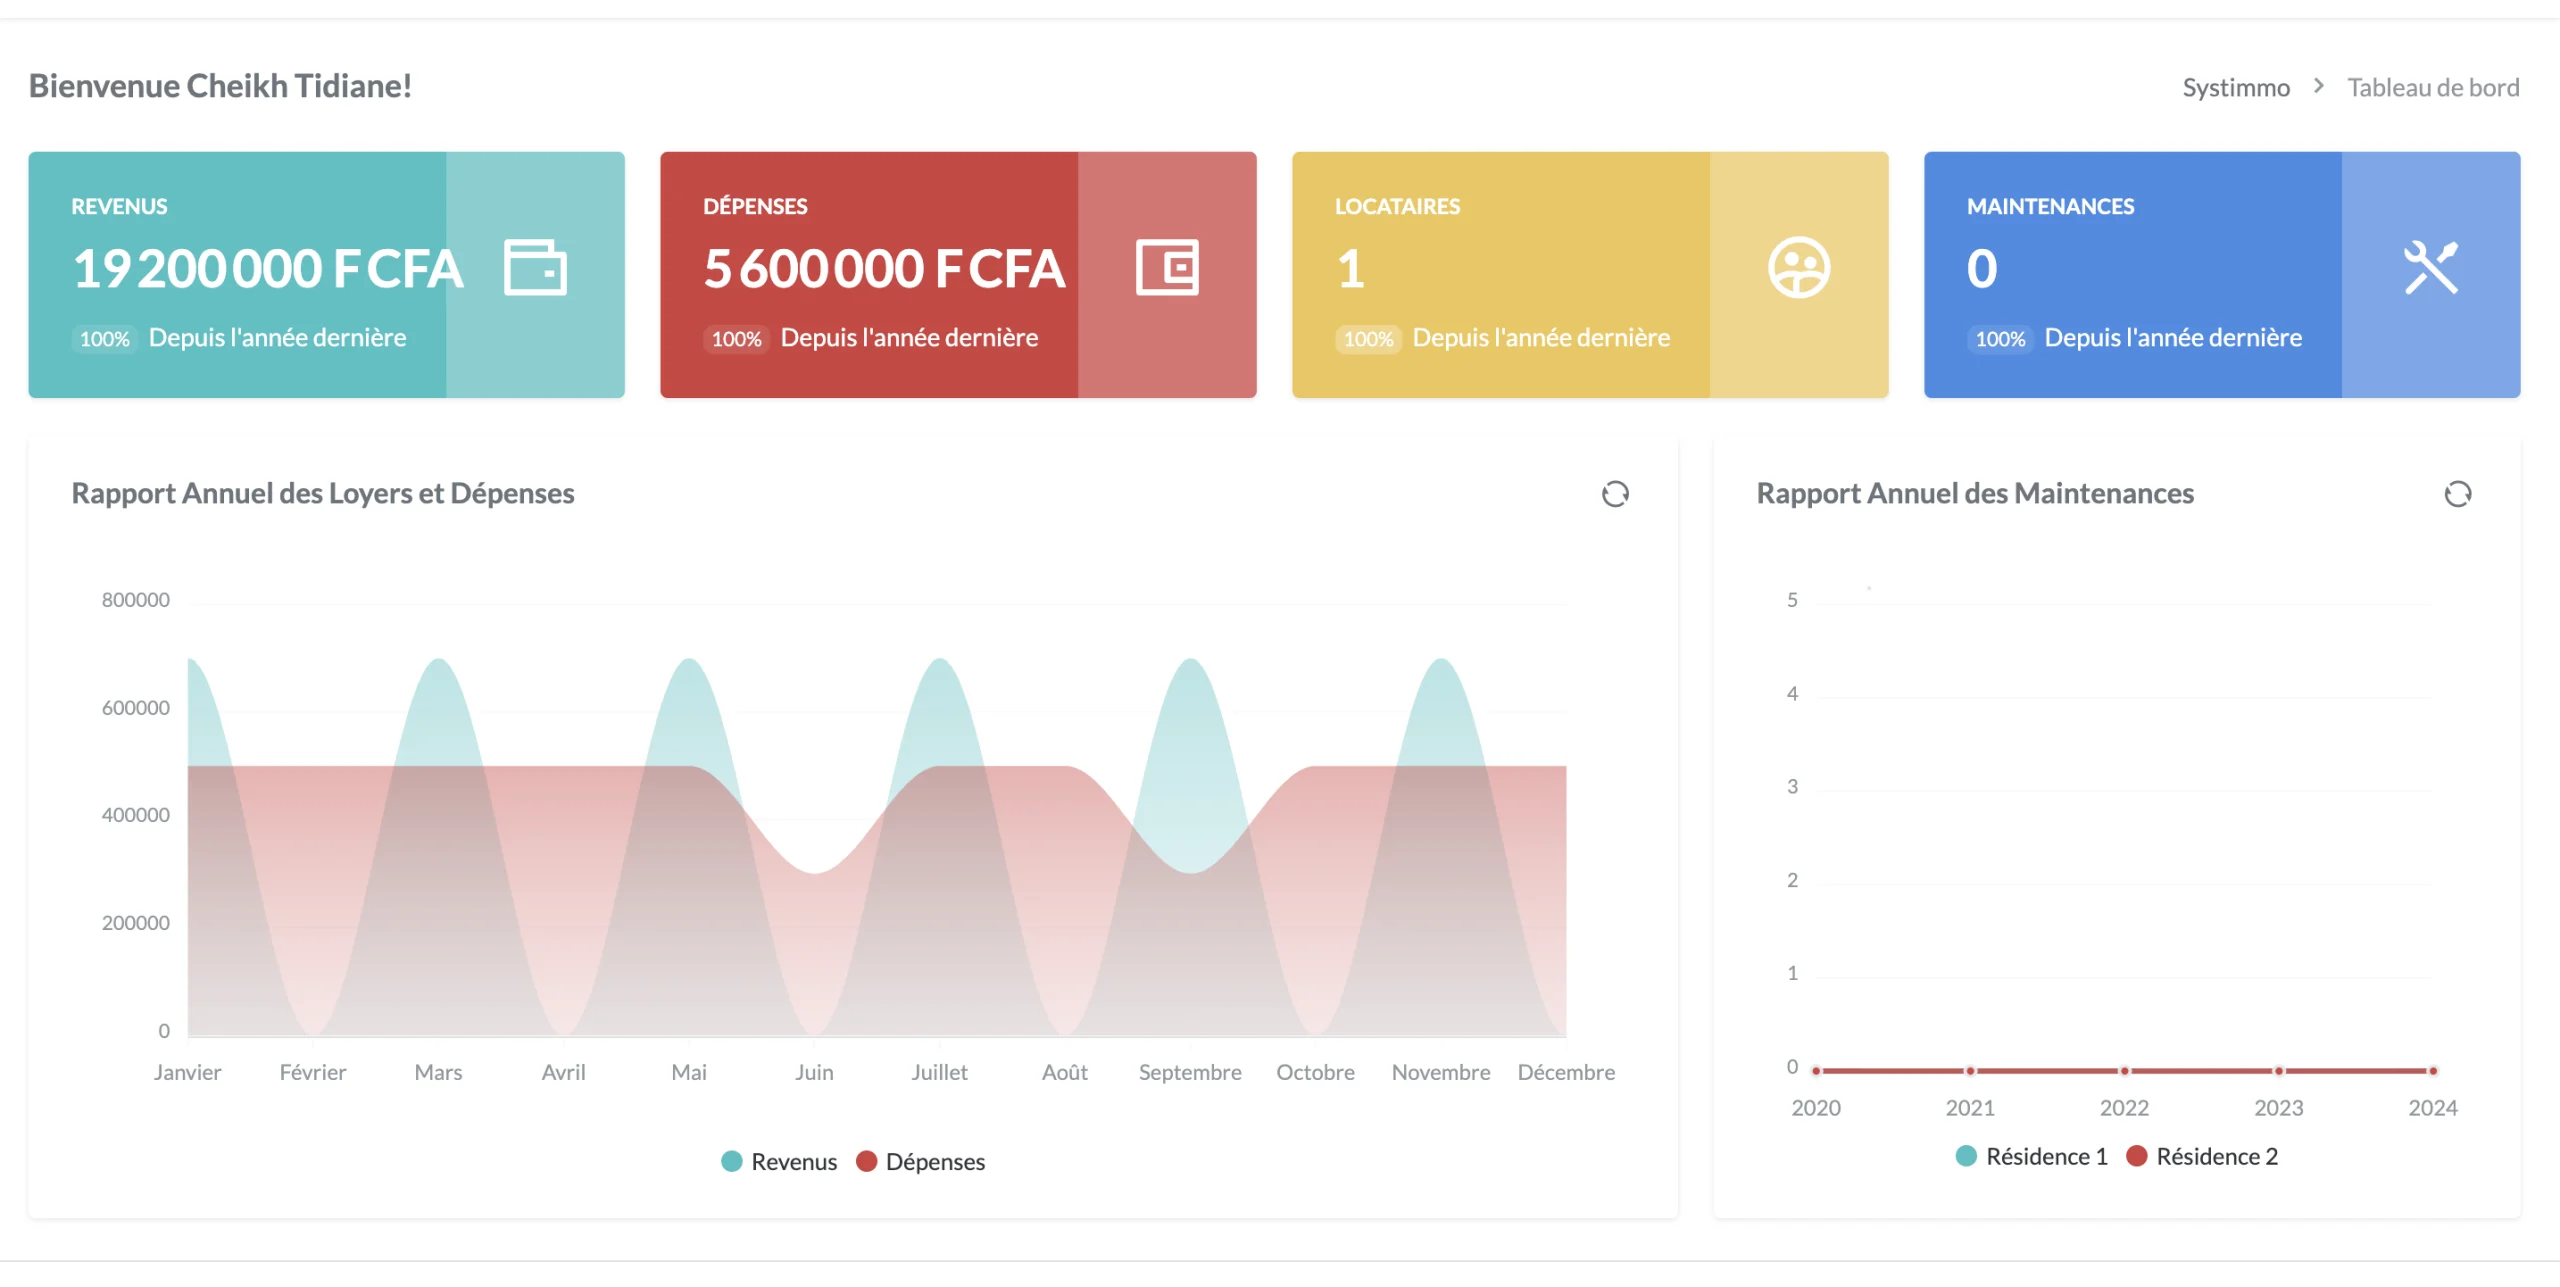Click the Janvier axis label
Screen dimensions: 2560x1287
click(187, 1072)
